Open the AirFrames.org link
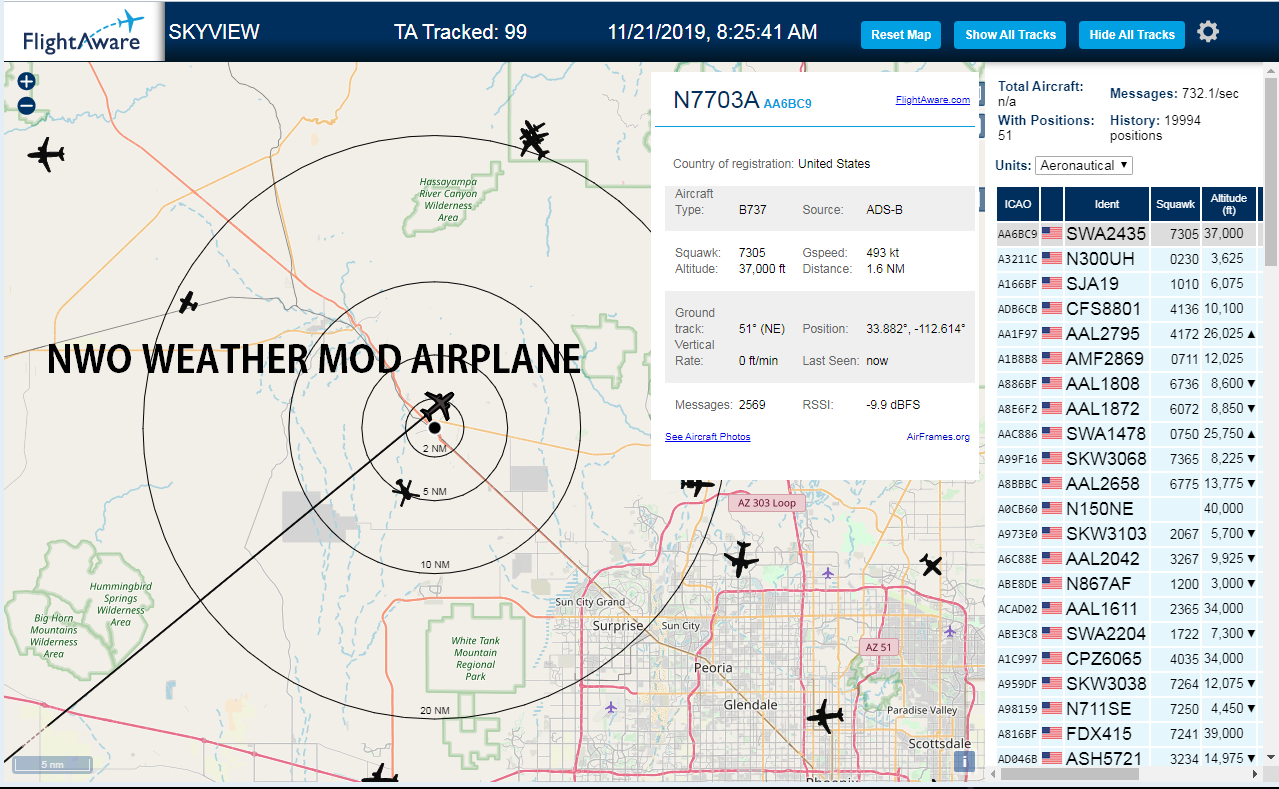Viewport: 1279px width, 789px height. coord(938,437)
